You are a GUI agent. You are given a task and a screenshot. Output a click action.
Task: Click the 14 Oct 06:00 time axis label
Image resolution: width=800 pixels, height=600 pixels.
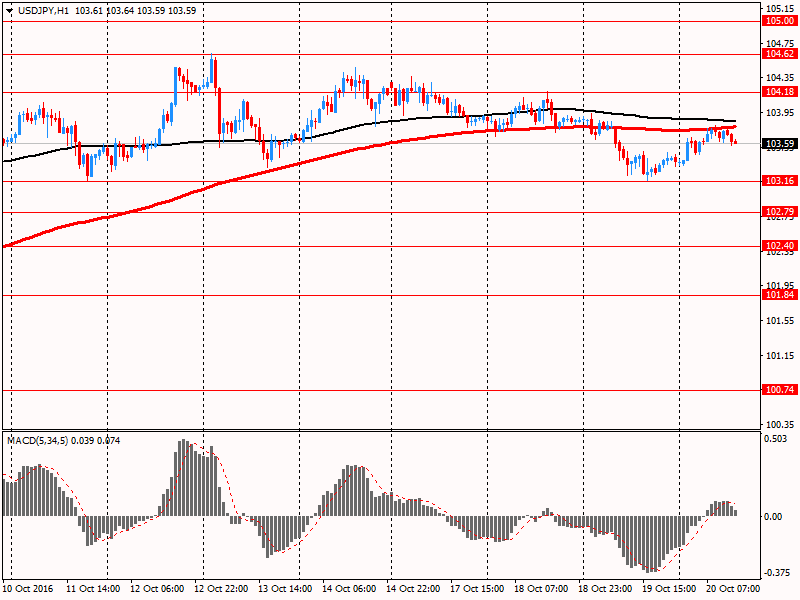(x=349, y=589)
